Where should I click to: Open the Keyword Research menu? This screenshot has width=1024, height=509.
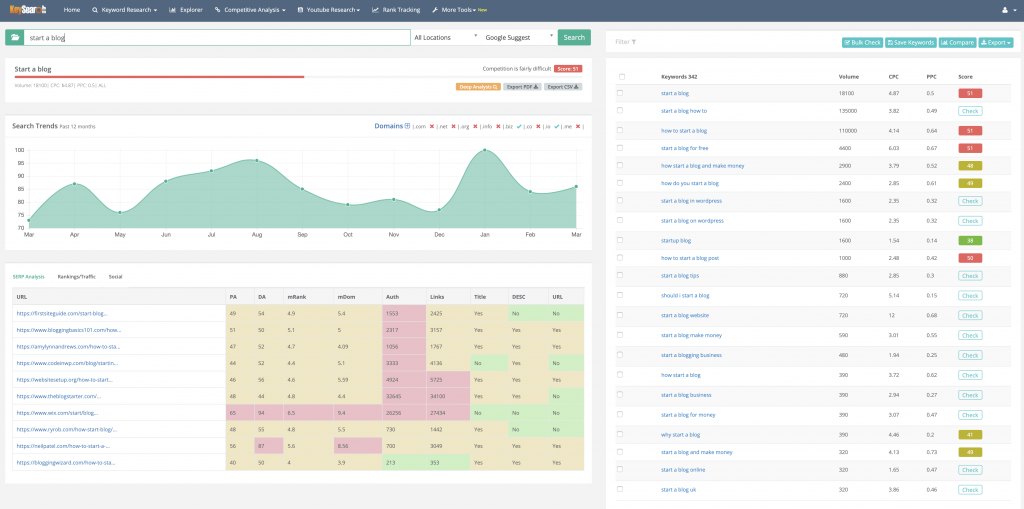pyautogui.click(x=125, y=10)
